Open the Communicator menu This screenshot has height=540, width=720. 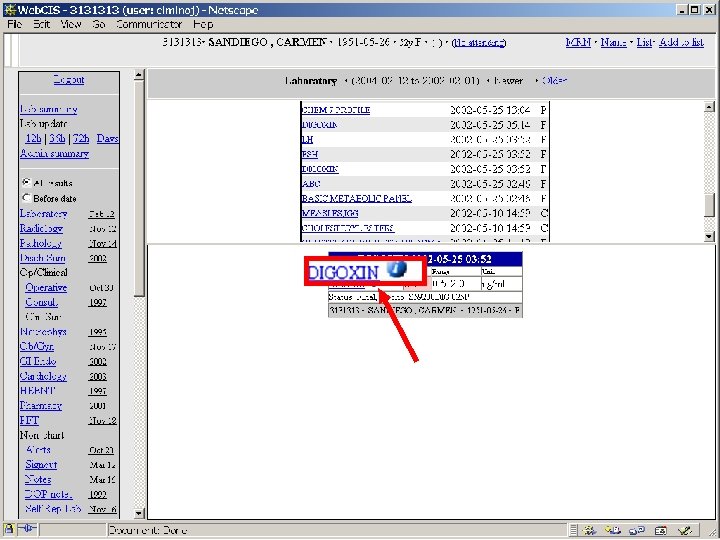pyautogui.click(x=149, y=24)
